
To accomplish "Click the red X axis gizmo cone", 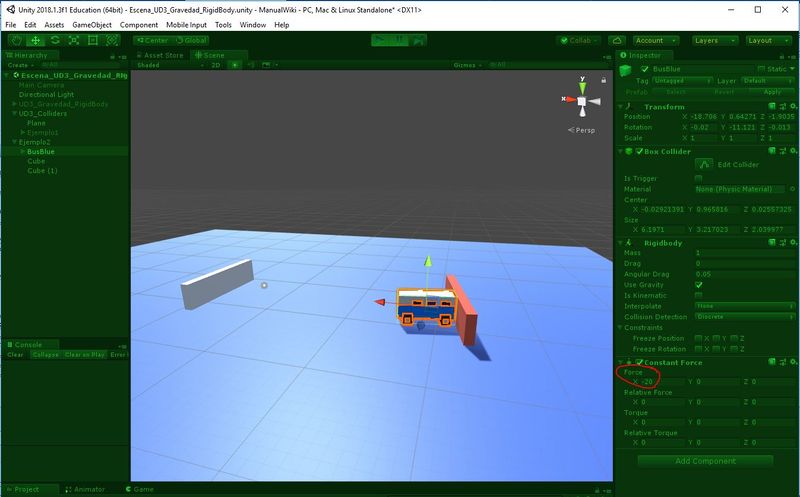I will click(570, 100).
